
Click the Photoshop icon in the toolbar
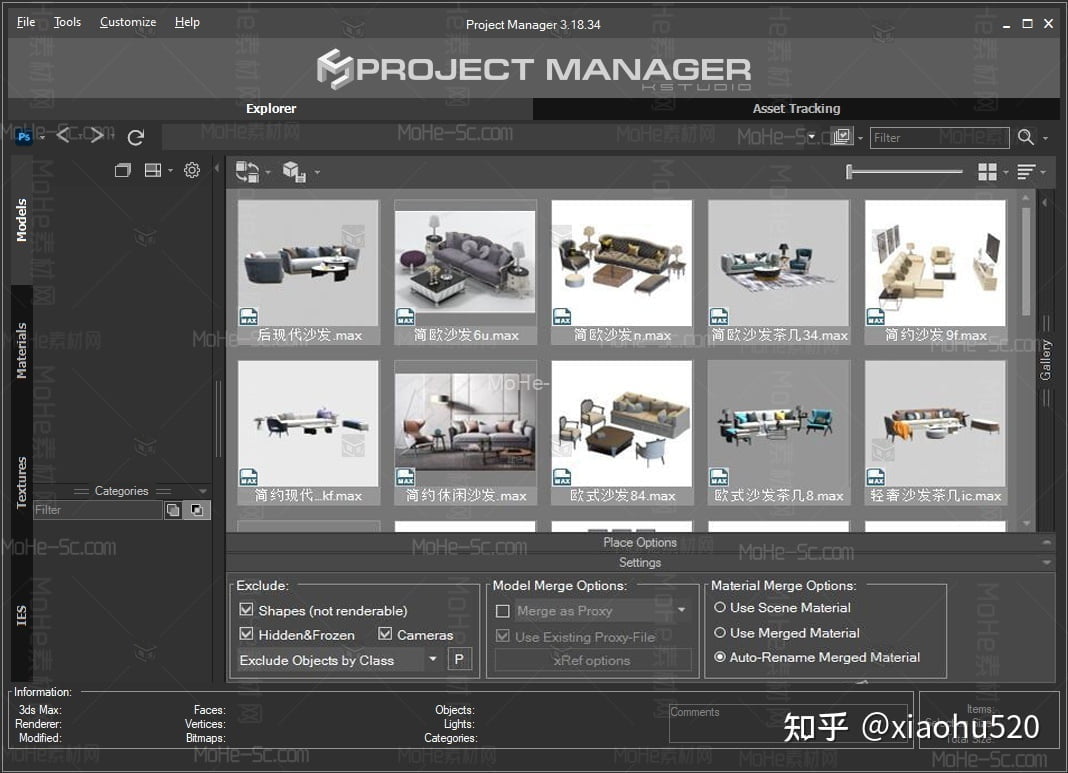click(x=24, y=137)
